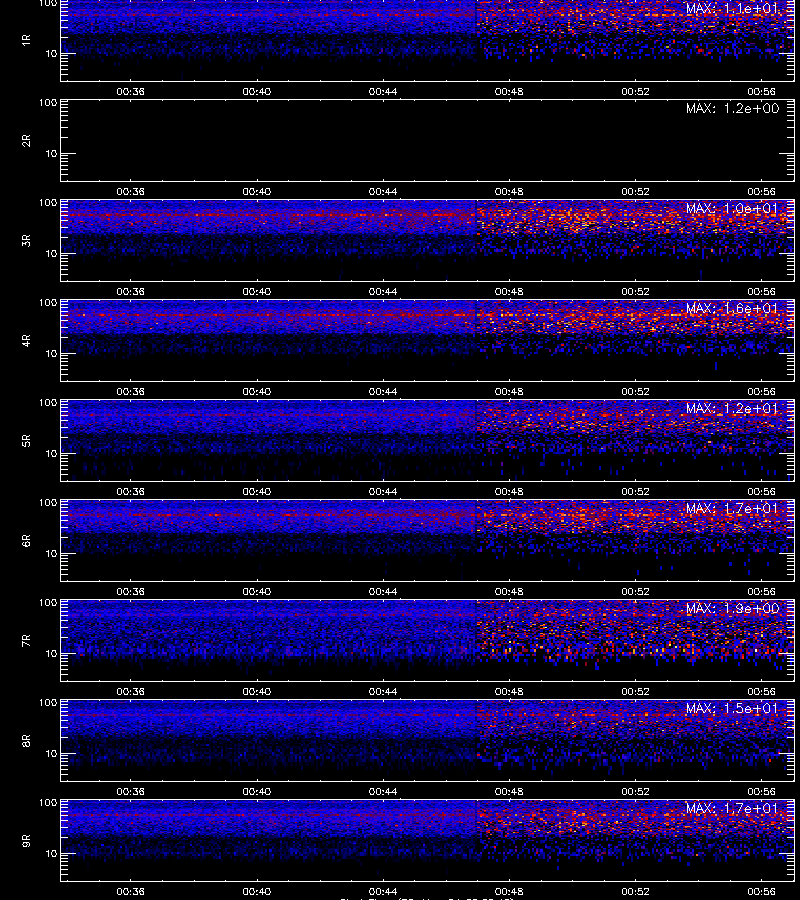Click the 00:44 time tick below panel 3R
Image resolution: width=800 pixels, height=900 pixels.
click(383, 291)
